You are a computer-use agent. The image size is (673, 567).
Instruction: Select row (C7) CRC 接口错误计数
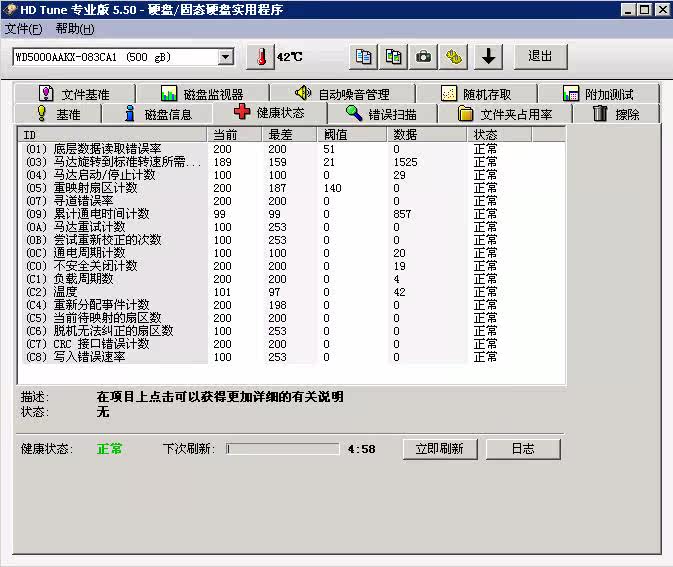point(292,344)
